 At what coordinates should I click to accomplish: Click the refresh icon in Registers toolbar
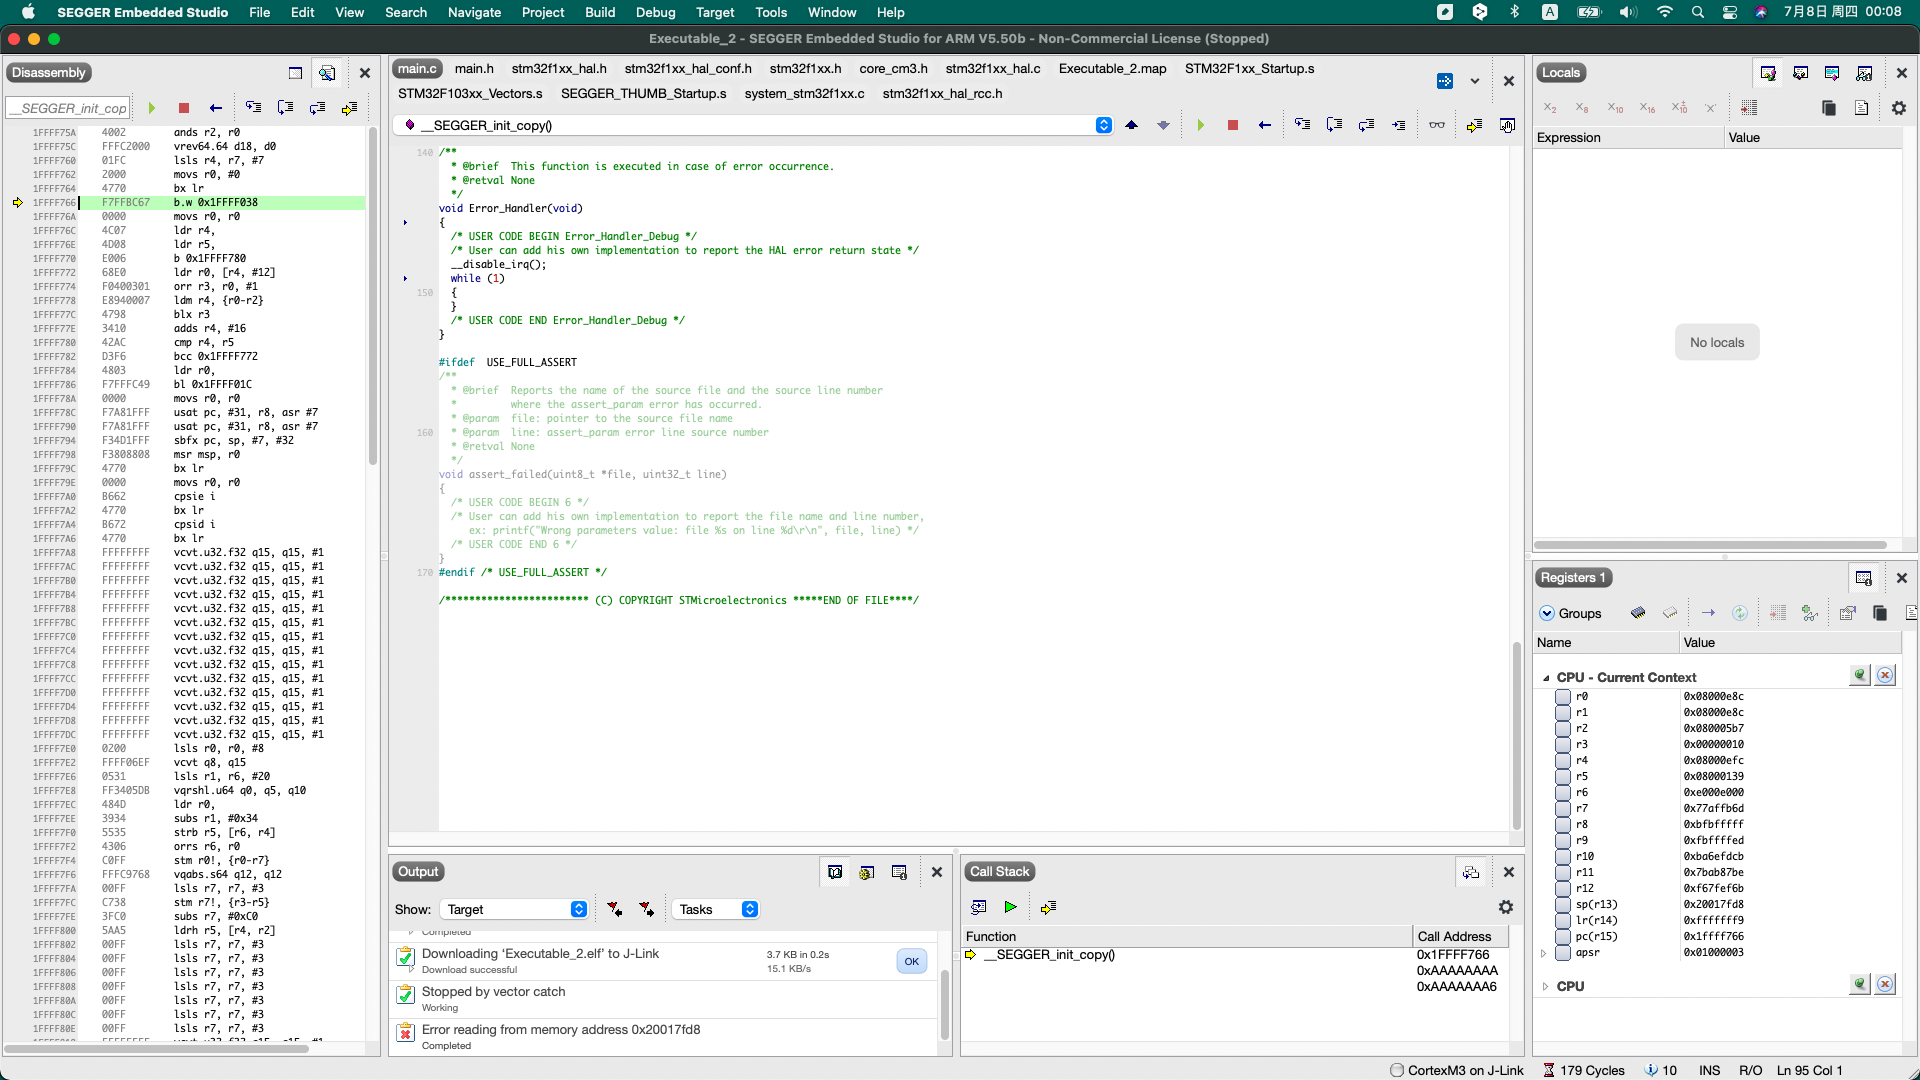point(1740,613)
